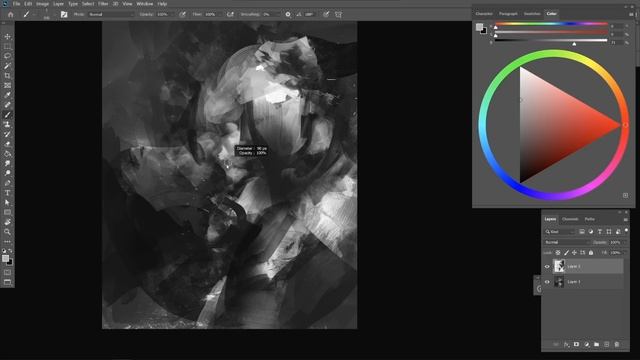
Task: Select the Eyedropper tool
Action: click(x=7, y=95)
